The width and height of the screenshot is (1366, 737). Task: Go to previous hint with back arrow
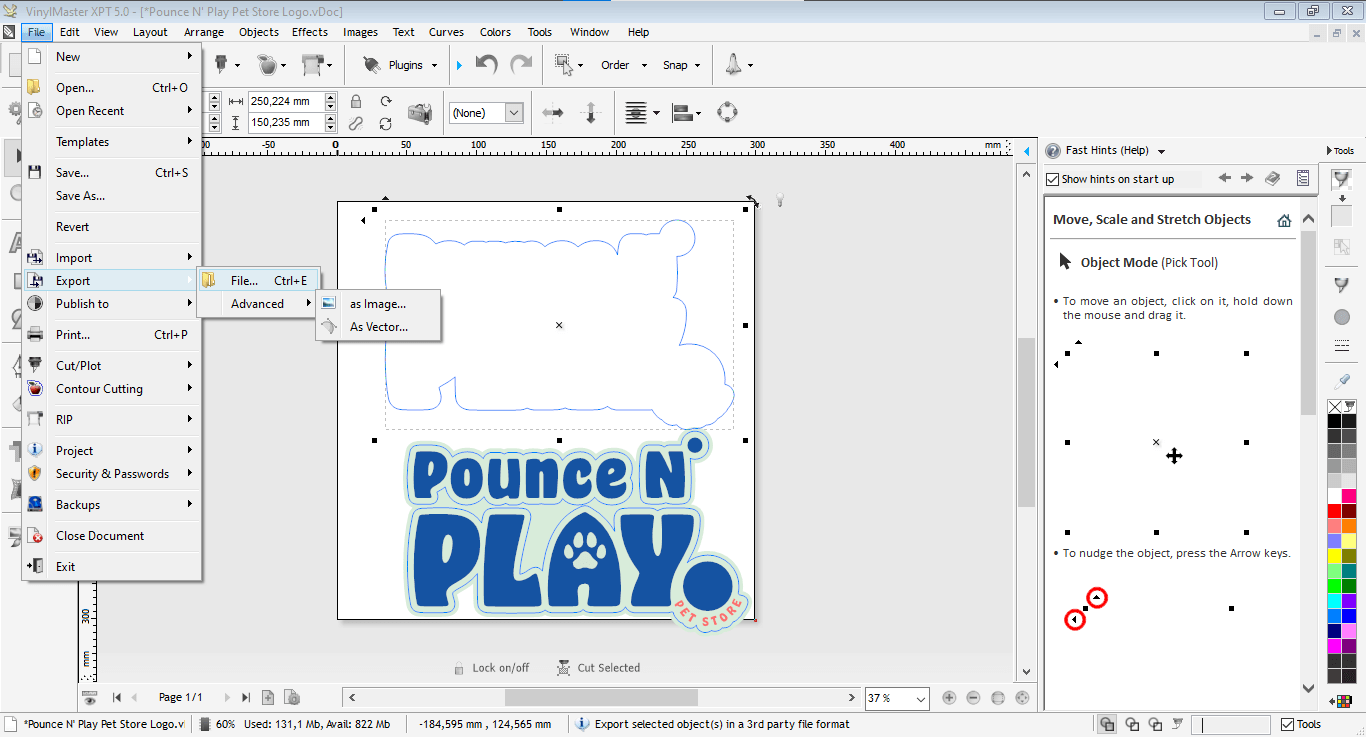pyautogui.click(x=1225, y=178)
